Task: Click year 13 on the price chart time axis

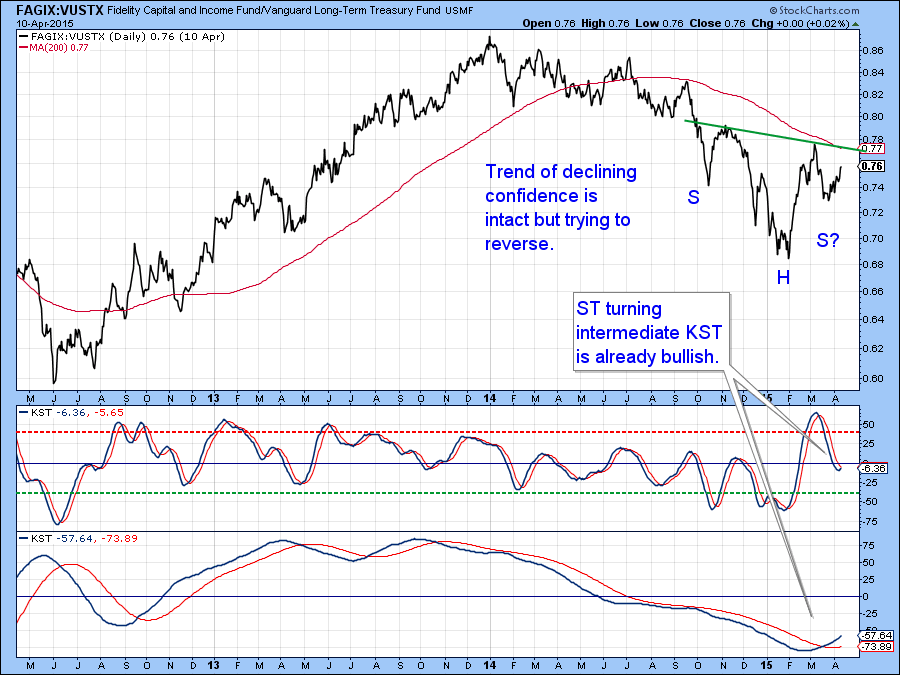Action: (214, 398)
